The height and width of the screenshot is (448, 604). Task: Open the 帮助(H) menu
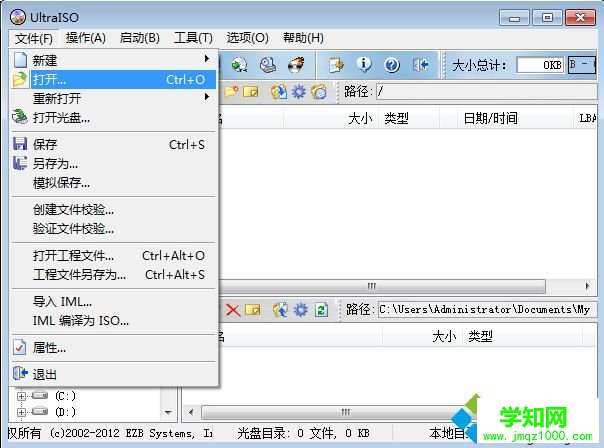click(x=303, y=38)
